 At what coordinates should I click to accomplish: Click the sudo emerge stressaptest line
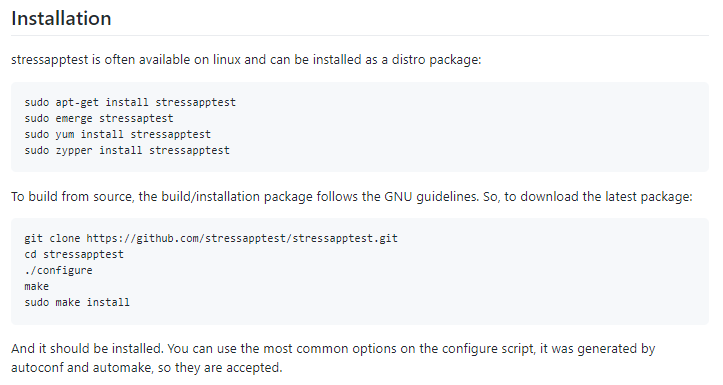click(x=99, y=118)
